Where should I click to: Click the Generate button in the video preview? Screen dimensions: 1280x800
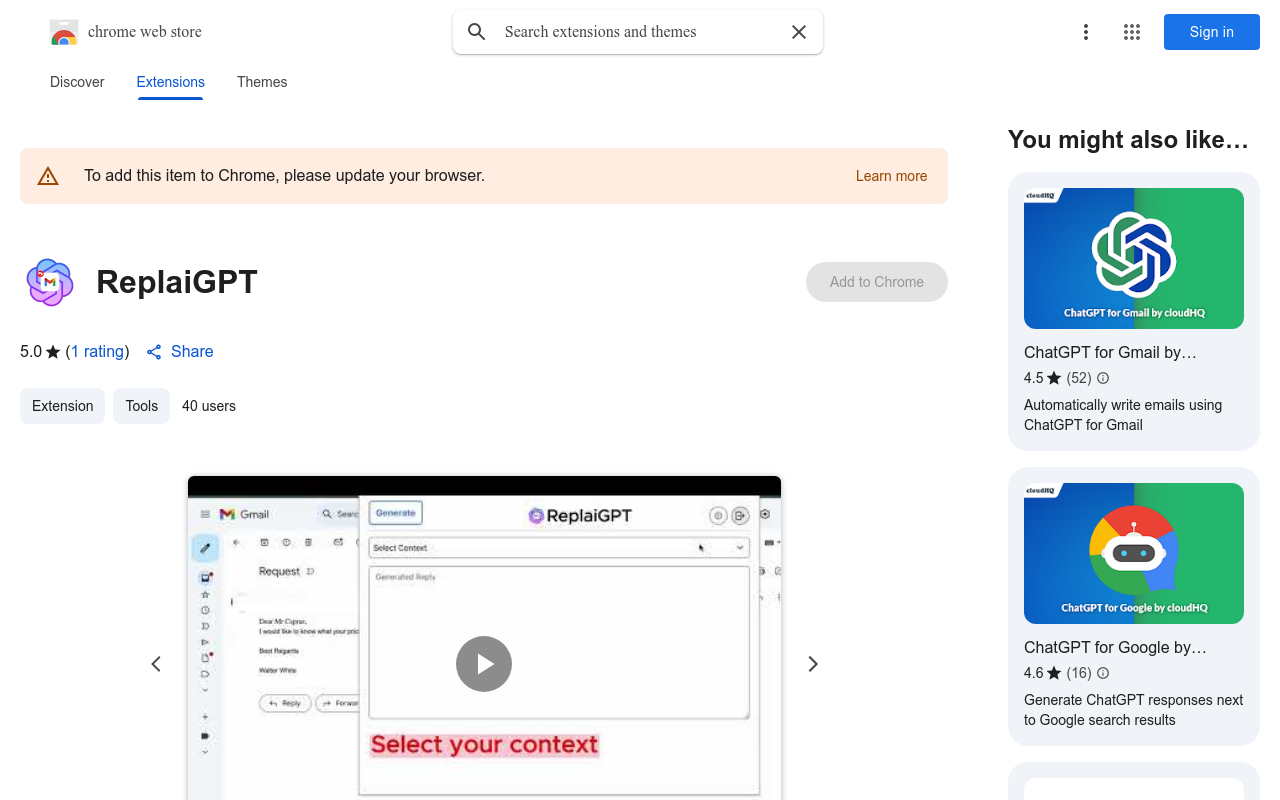tap(396, 513)
